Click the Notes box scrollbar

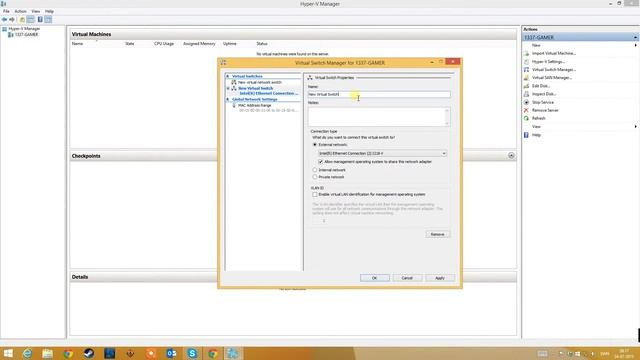point(447,117)
